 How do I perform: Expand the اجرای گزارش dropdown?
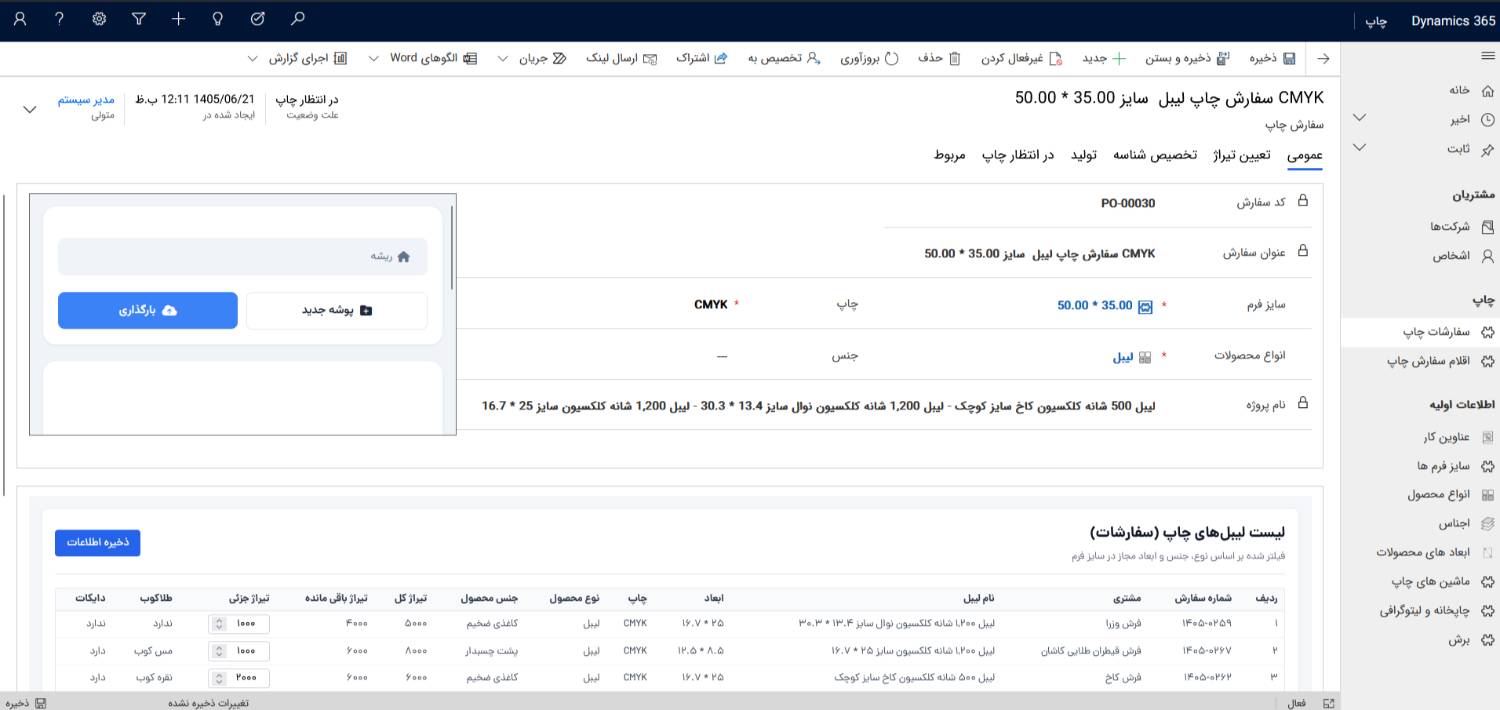click(x=253, y=58)
